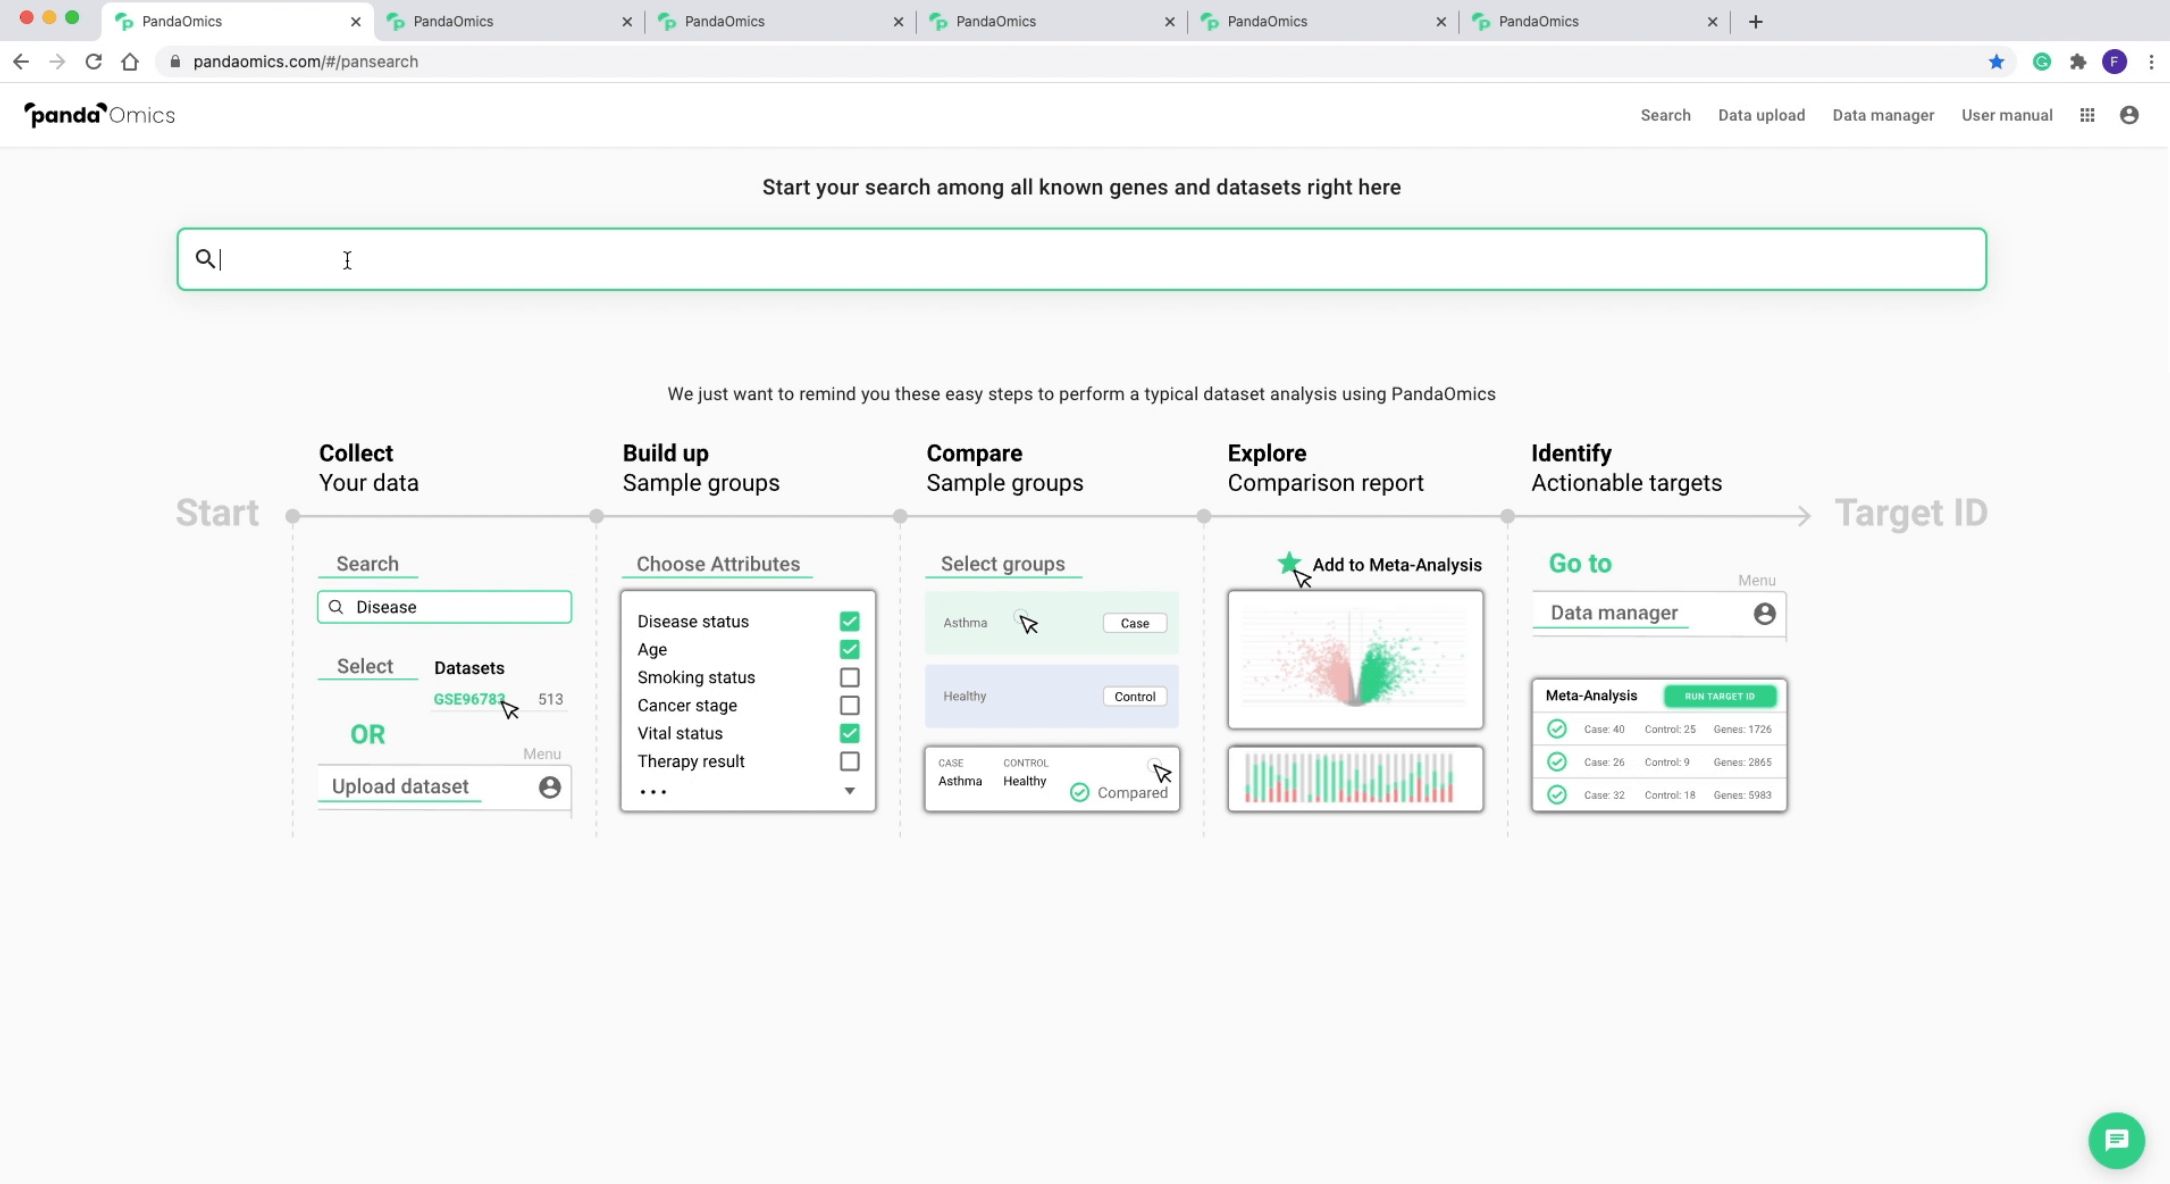Click the bookmark star in address bar
This screenshot has width=2170, height=1184.
[x=1996, y=62]
